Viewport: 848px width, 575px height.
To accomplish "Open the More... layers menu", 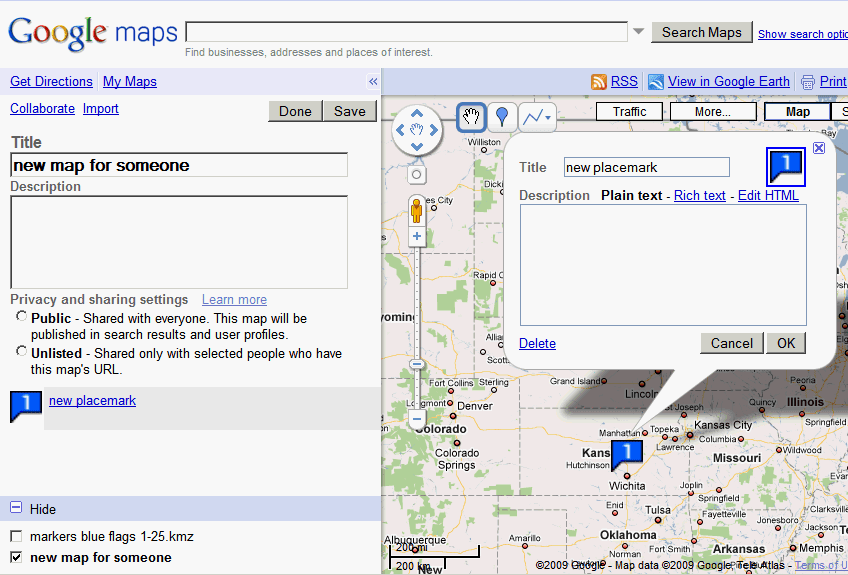I will [x=713, y=111].
